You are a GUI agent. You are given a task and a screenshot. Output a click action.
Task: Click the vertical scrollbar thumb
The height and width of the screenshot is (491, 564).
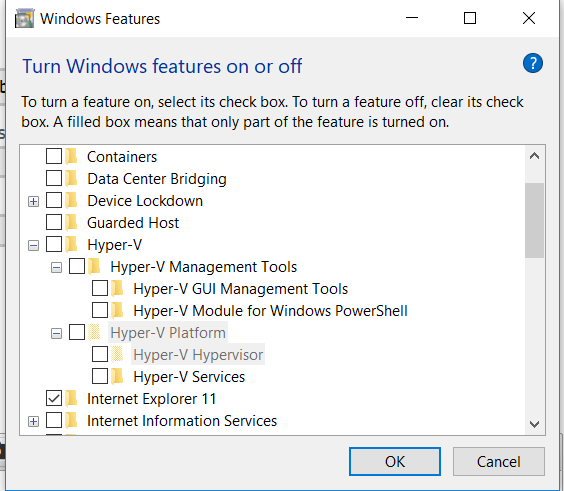coord(535,221)
